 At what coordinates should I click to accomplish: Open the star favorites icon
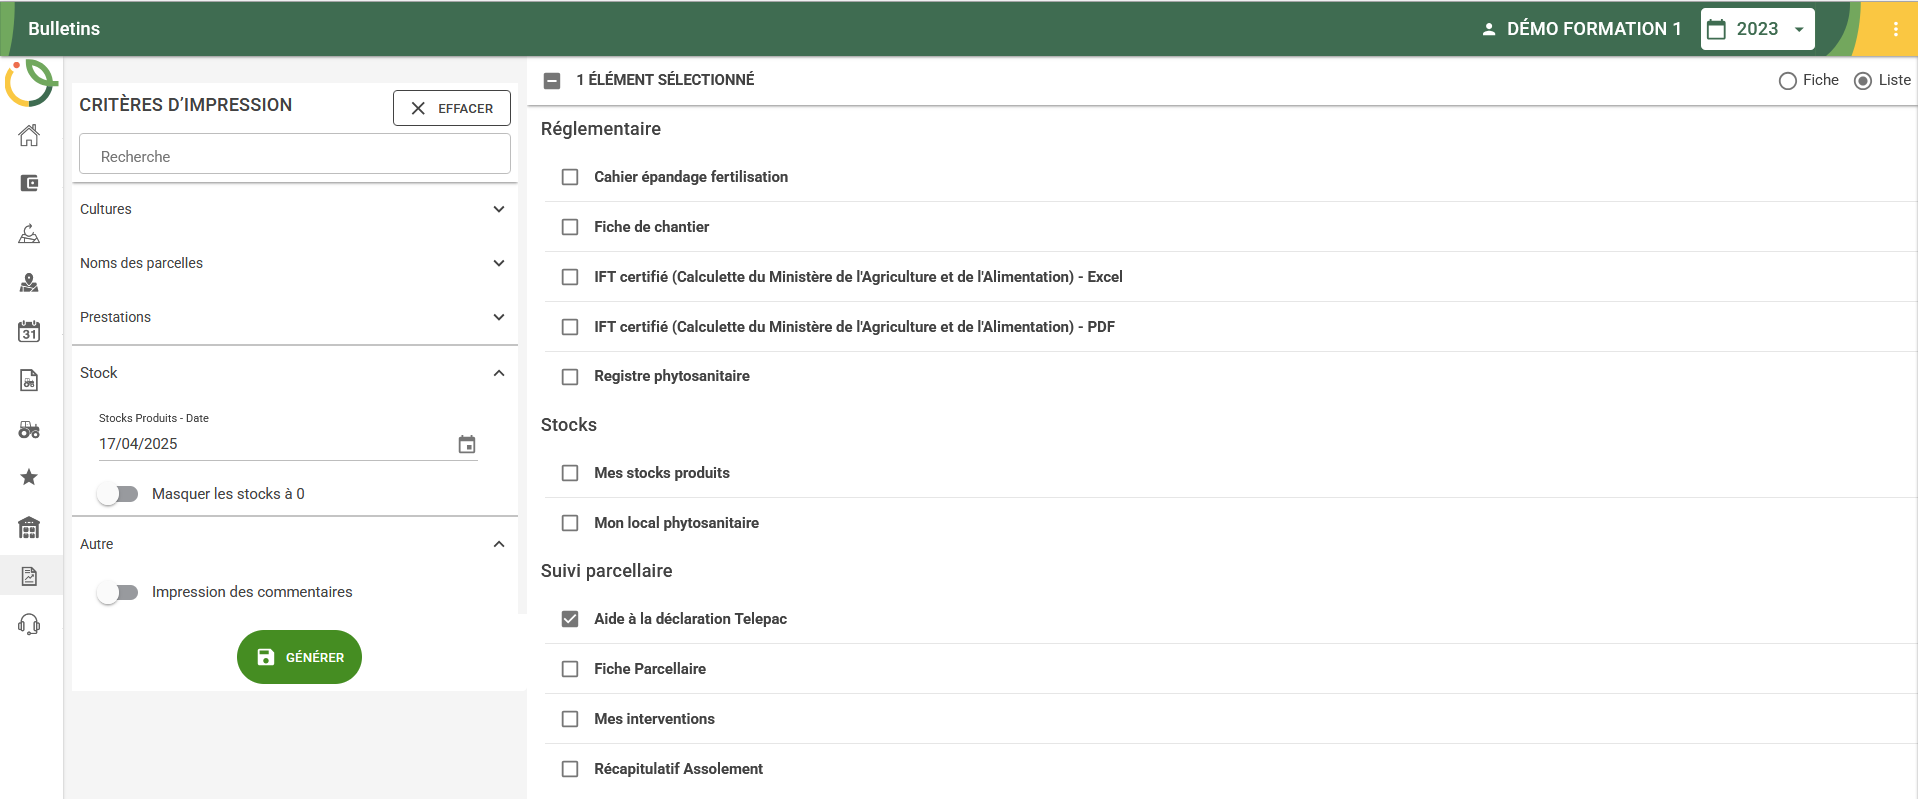29,477
